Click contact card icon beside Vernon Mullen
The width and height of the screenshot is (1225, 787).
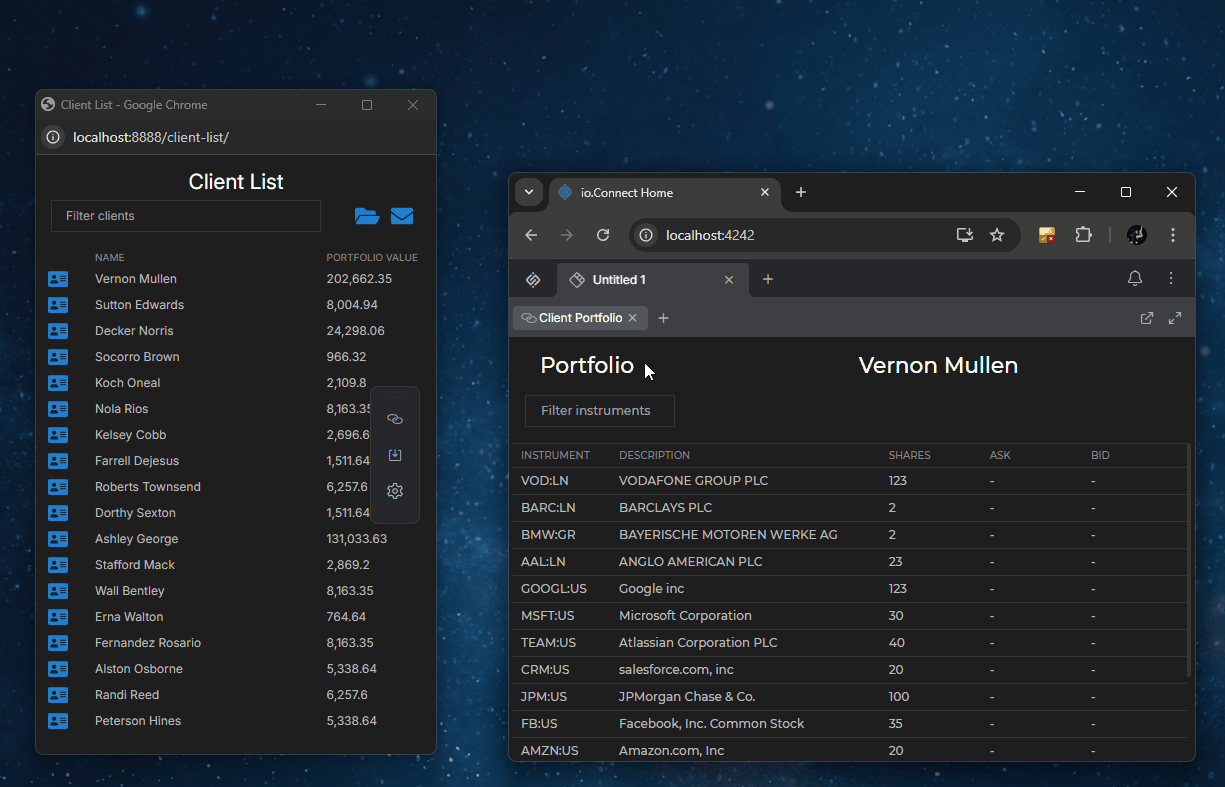58,279
